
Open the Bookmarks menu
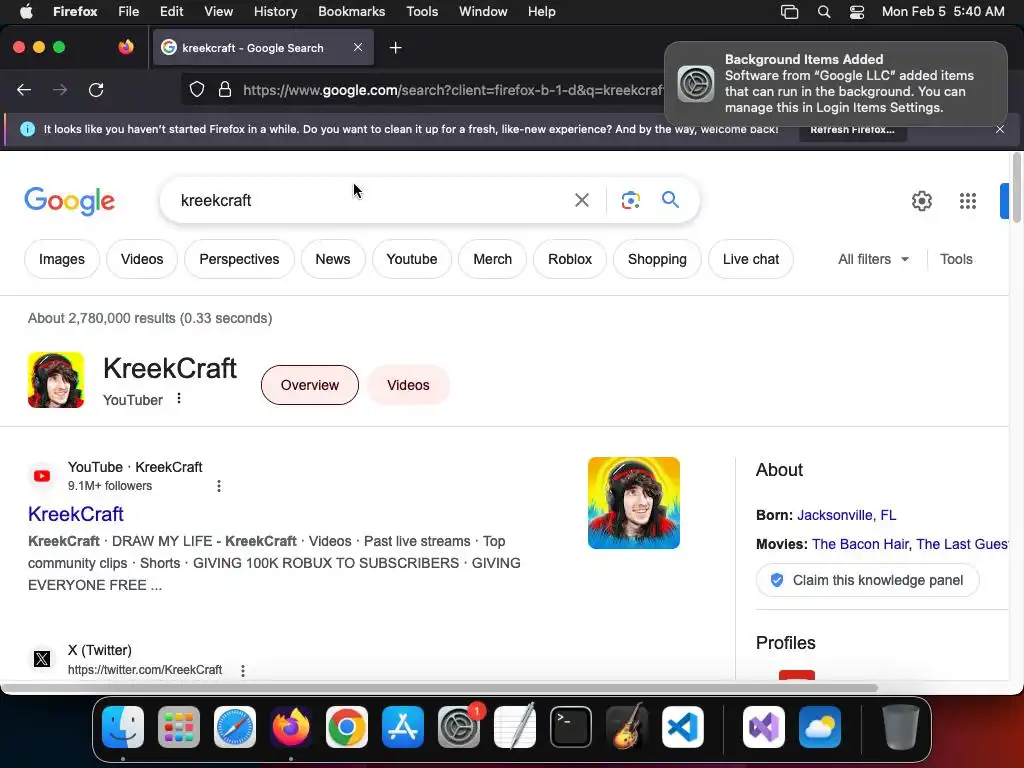[x=351, y=12]
